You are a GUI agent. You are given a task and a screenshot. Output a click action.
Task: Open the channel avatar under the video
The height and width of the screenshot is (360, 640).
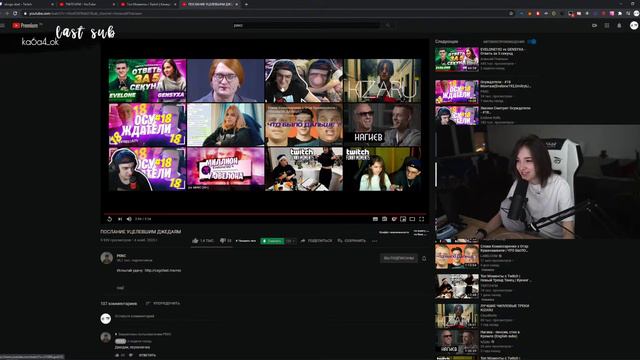(107, 258)
